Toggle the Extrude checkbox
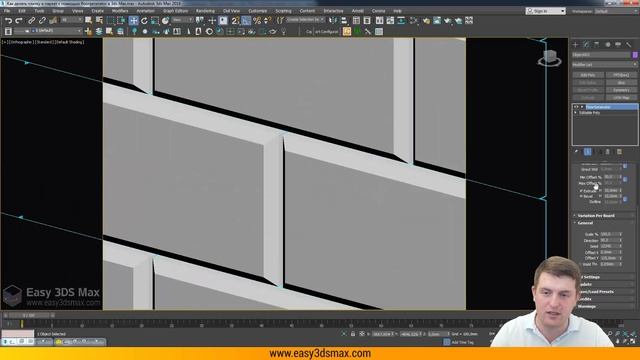The width and height of the screenshot is (640, 360). [x=581, y=191]
